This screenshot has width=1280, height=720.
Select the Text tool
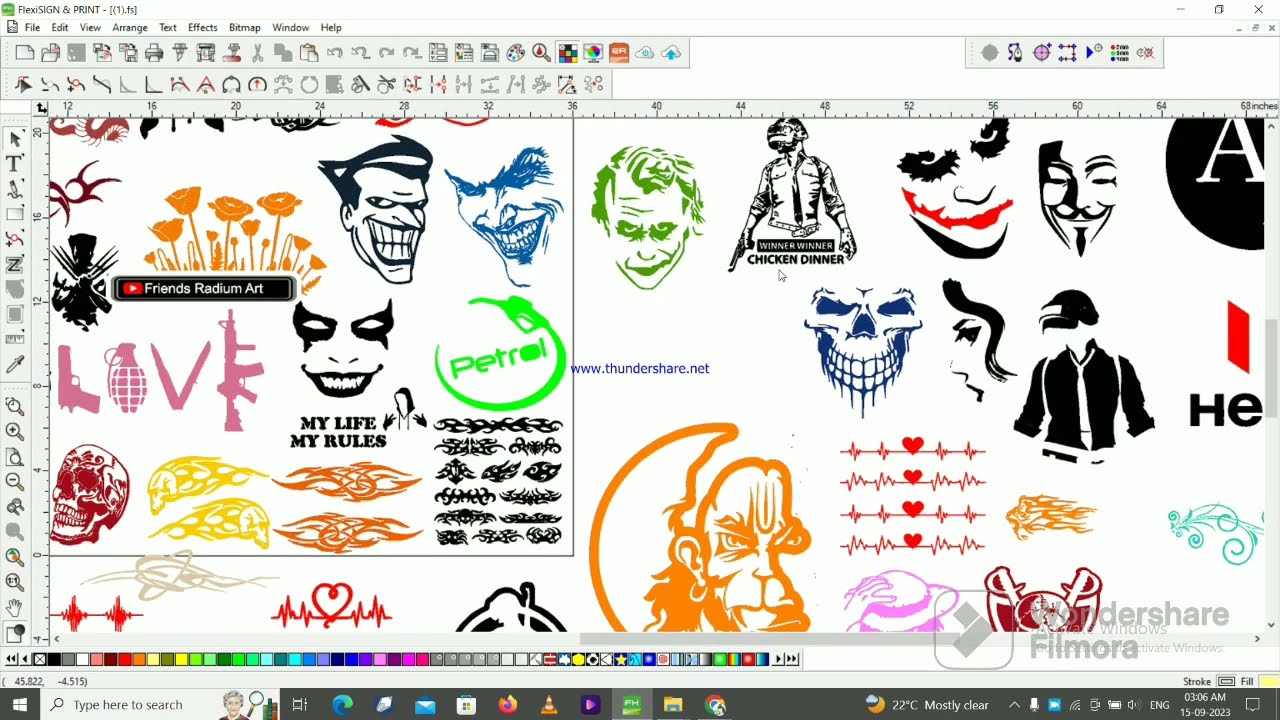click(14, 164)
